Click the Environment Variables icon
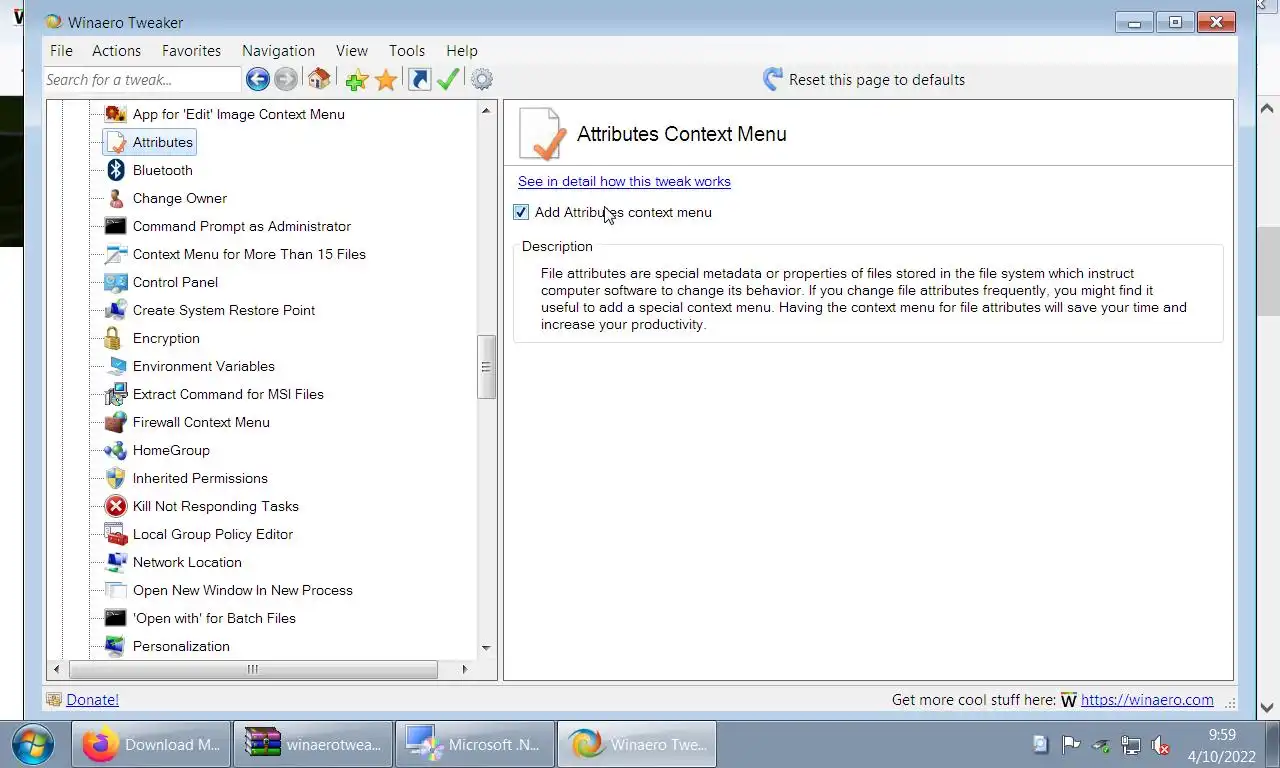1280x768 pixels. pyautogui.click(x=116, y=366)
